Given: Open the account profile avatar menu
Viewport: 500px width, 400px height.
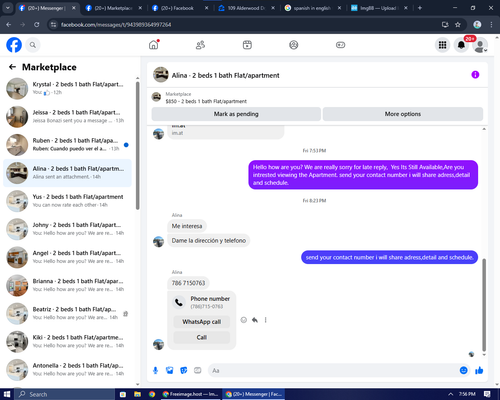Looking at the screenshot, I should pyautogui.click(x=480, y=45).
